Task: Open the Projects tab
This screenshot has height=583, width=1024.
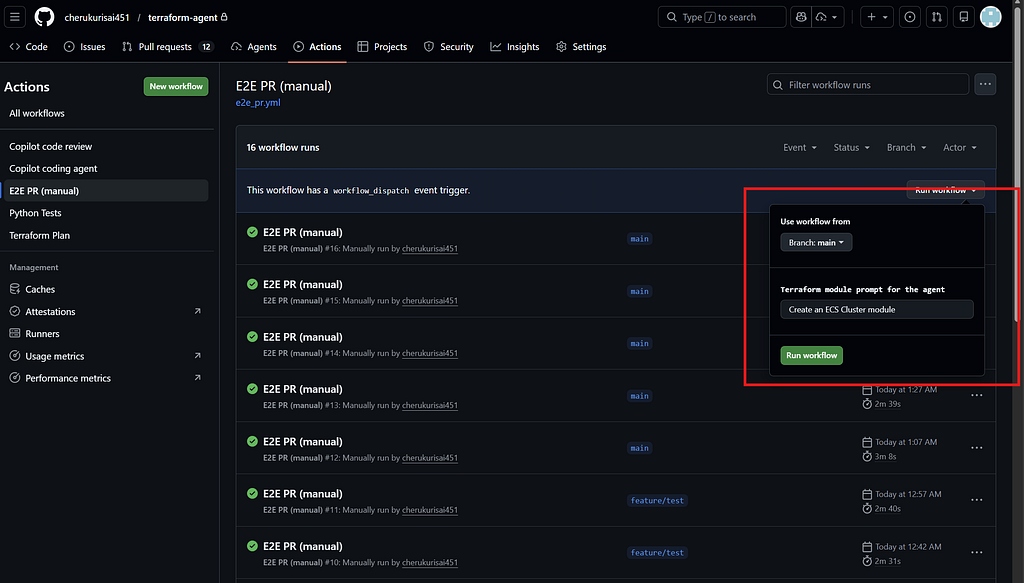Action: 382,47
